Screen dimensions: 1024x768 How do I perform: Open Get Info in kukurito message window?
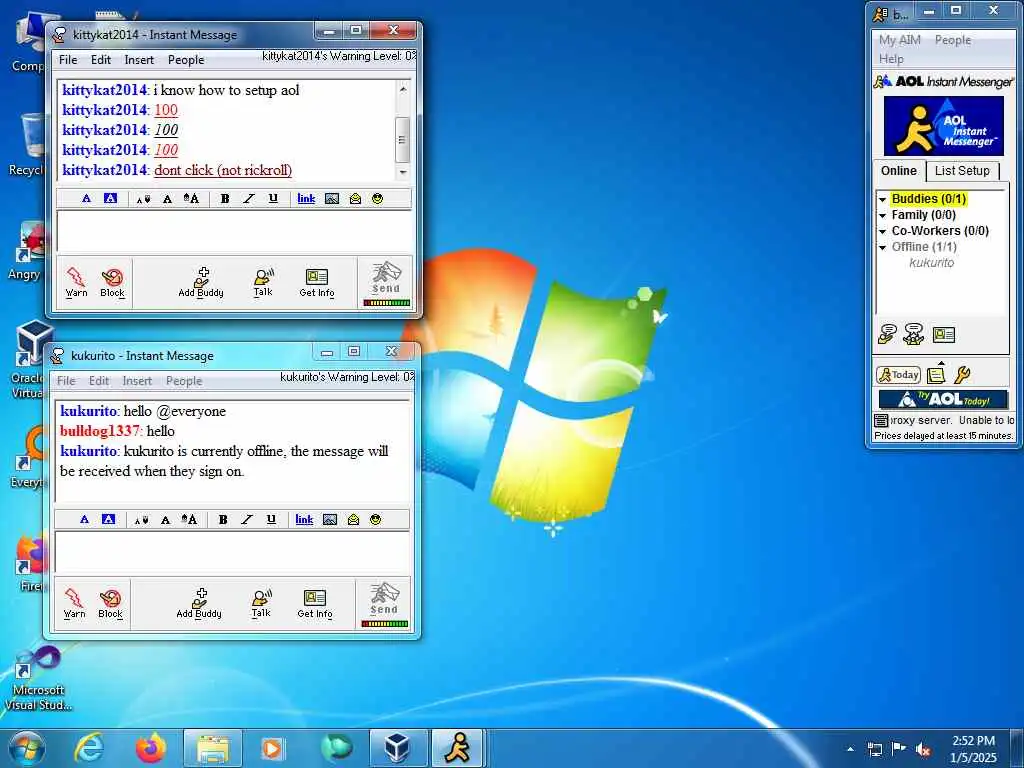(315, 603)
